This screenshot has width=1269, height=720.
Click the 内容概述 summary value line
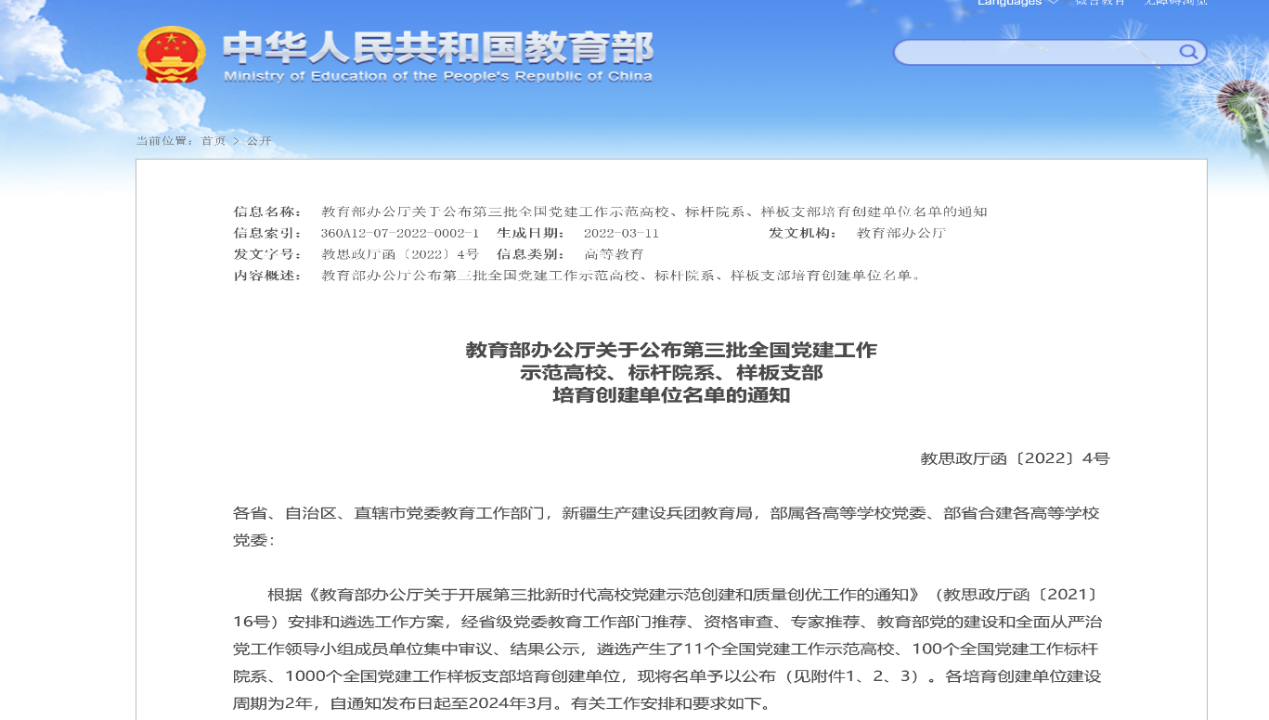pos(620,275)
